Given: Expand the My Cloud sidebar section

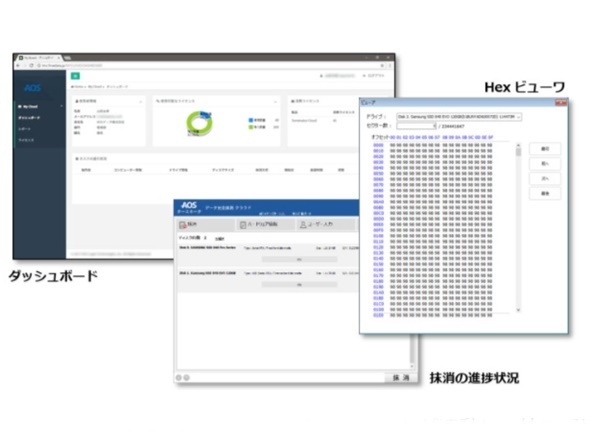Looking at the screenshot, I should pyautogui.click(x=61, y=106).
